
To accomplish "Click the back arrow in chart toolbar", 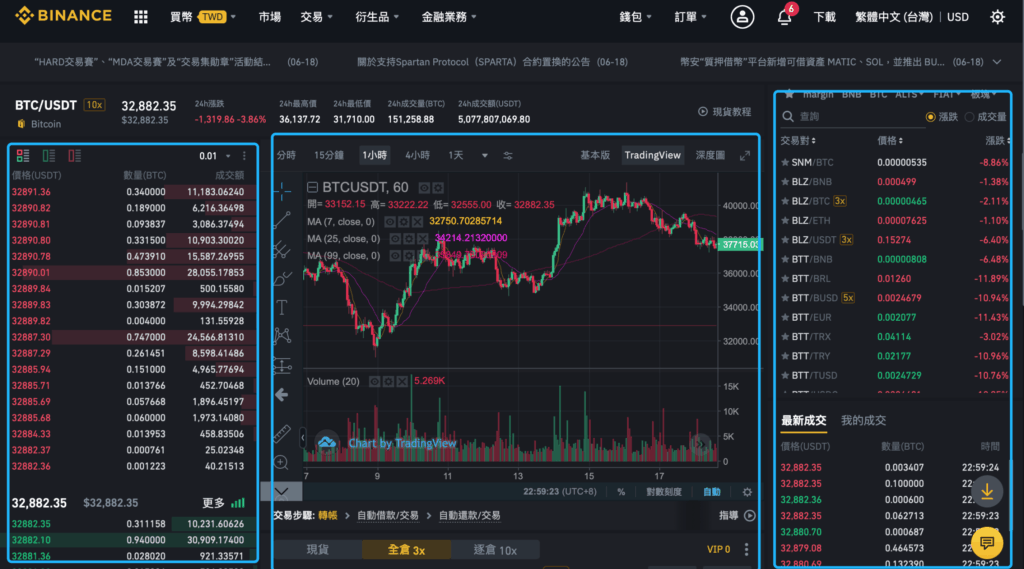I will pyautogui.click(x=281, y=395).
